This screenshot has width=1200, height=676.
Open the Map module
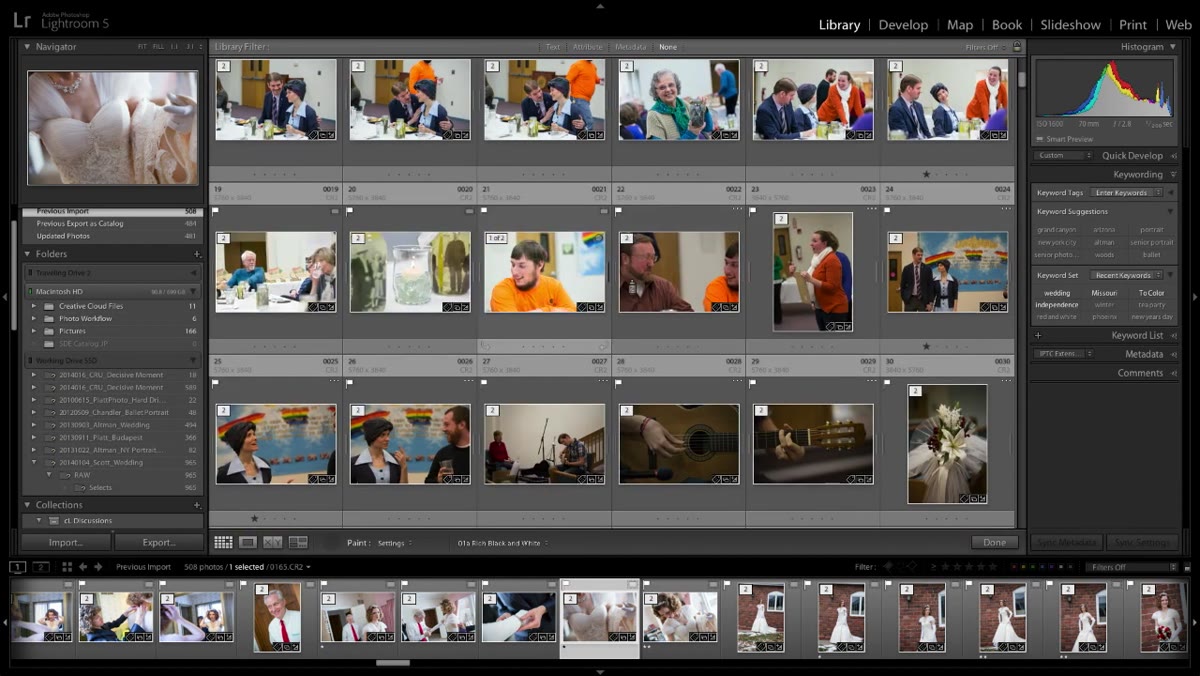tap(960, 25)
